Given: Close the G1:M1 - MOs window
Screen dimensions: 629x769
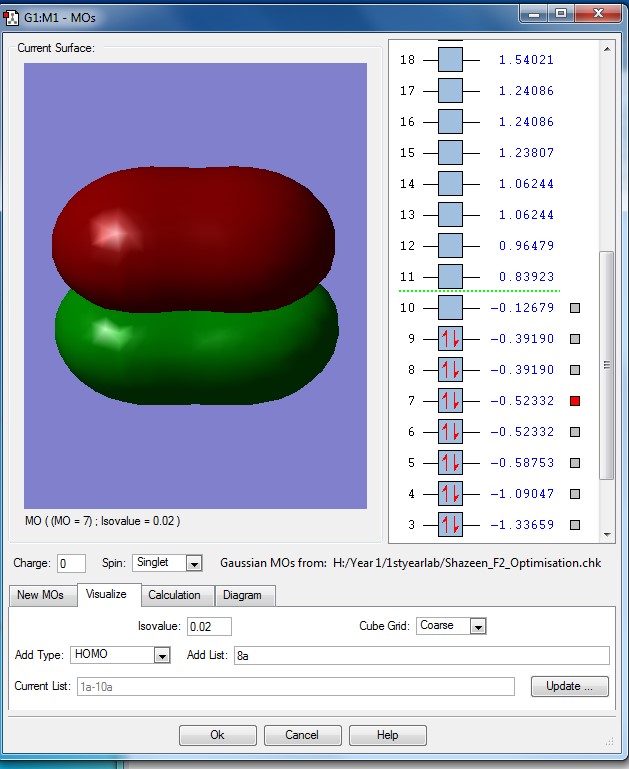Looking at the screenshot, I should click(x=598, y=14).
